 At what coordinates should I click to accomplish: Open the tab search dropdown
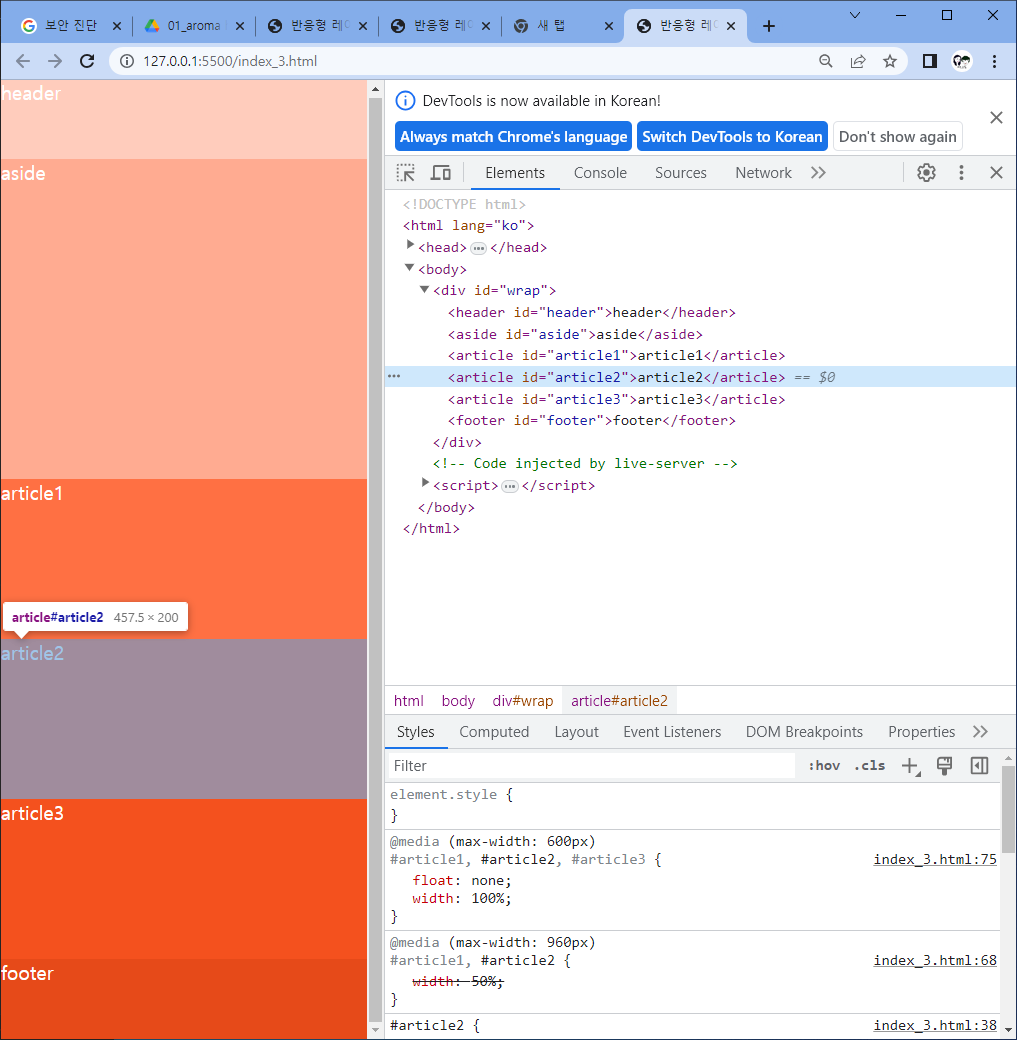pos(855,15)
